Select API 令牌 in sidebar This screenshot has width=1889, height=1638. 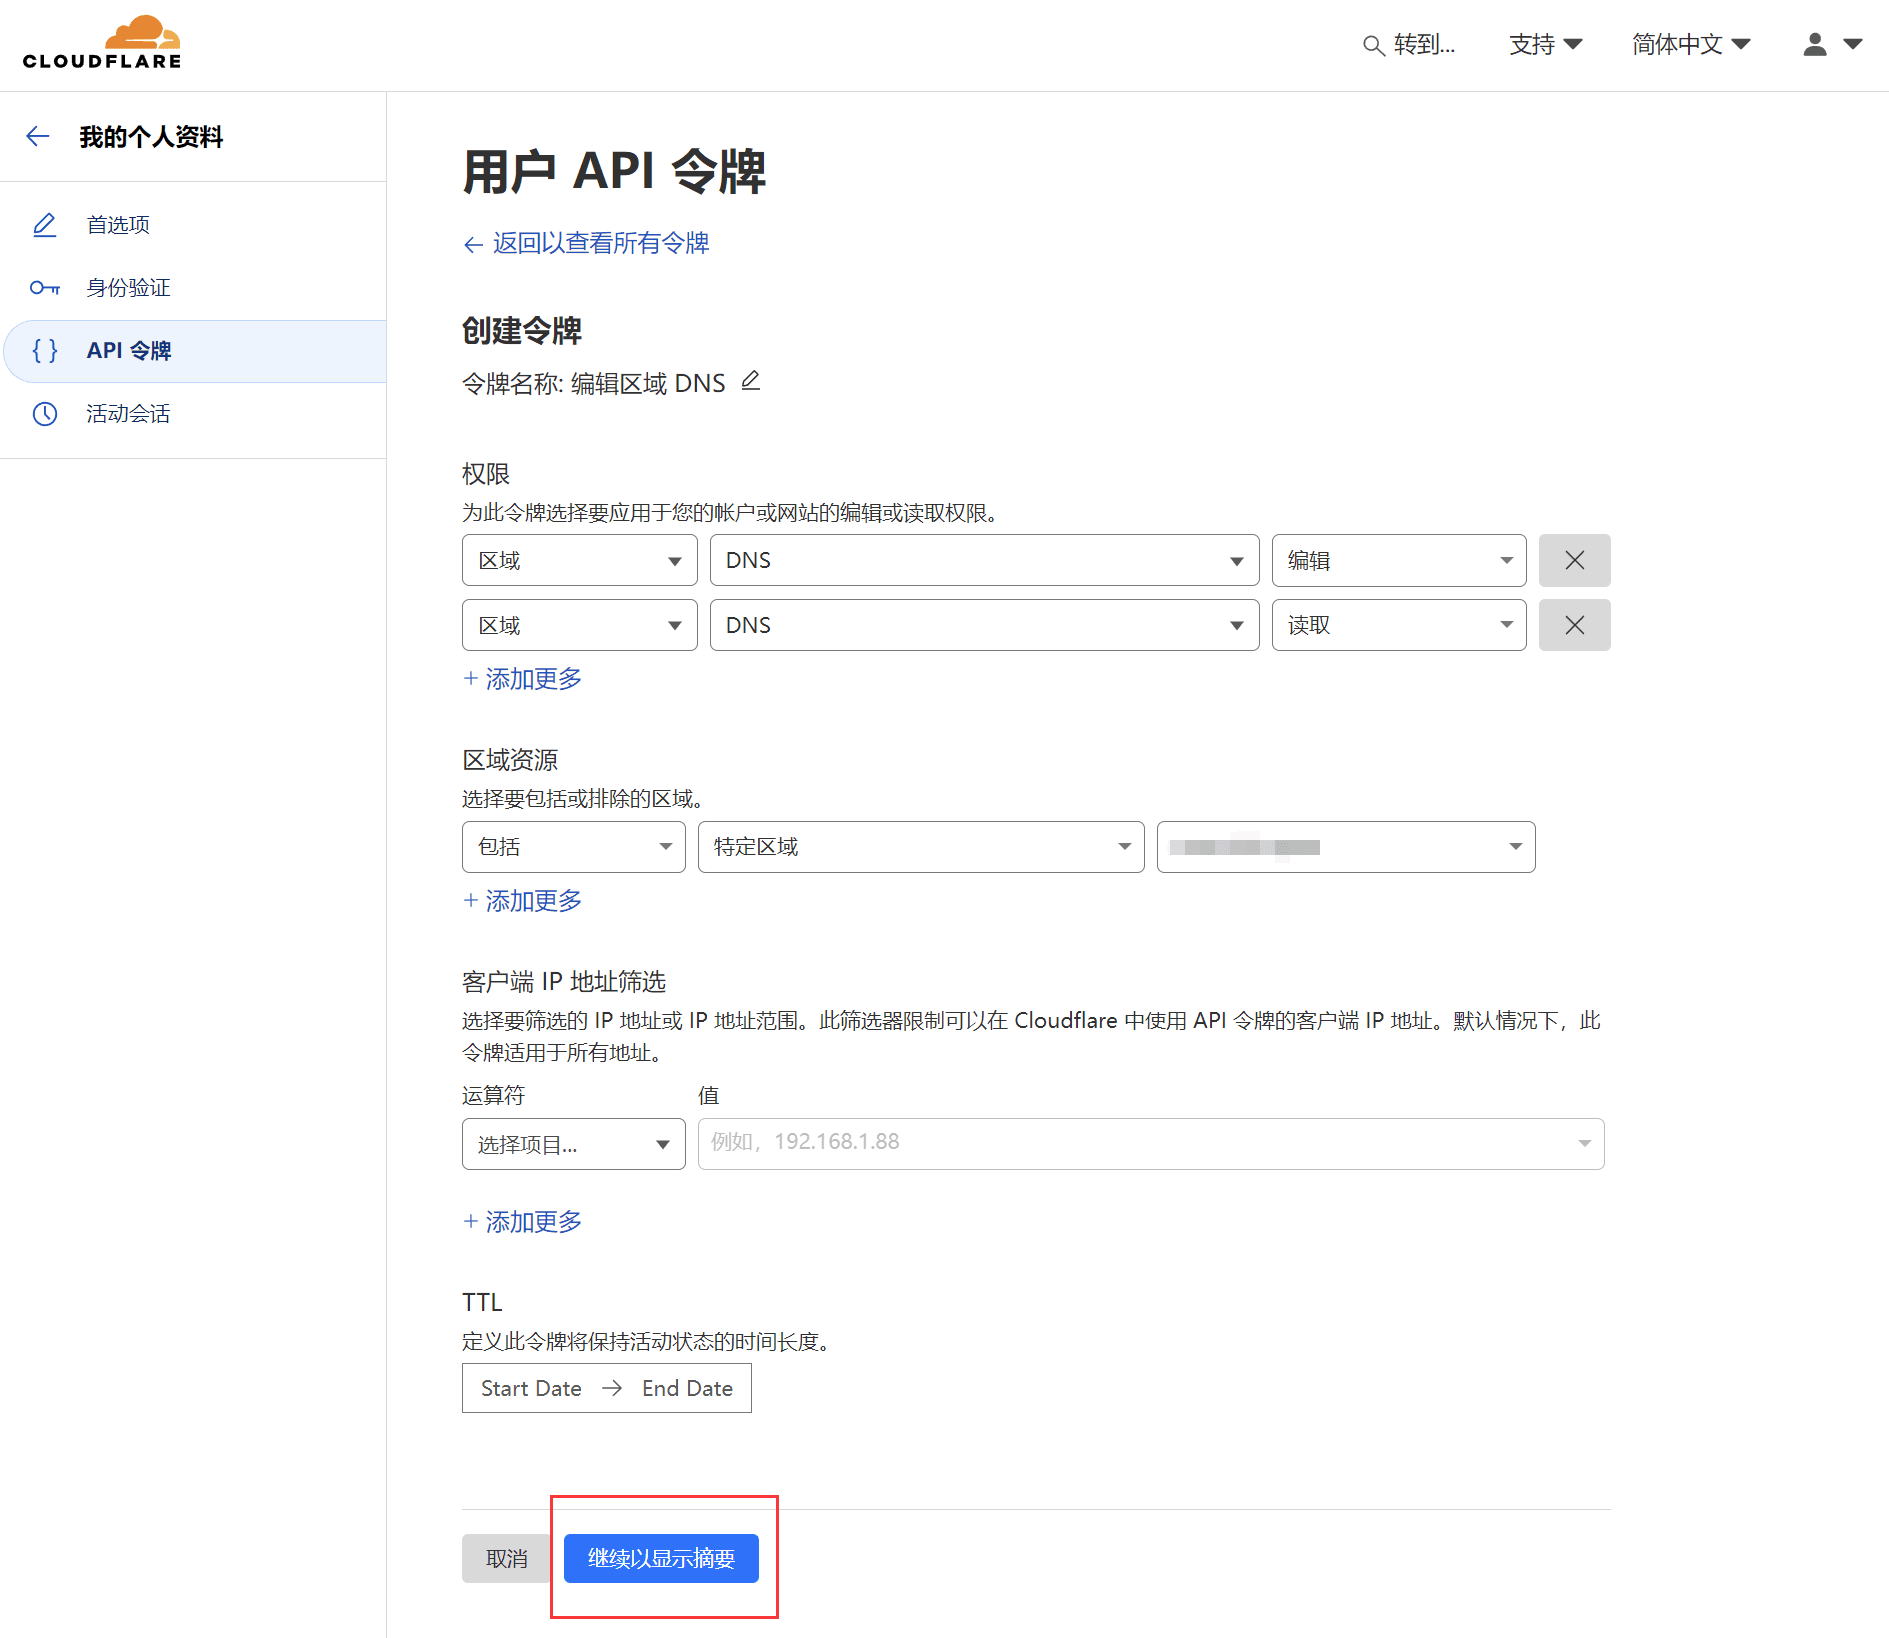(x=195, y=351)
